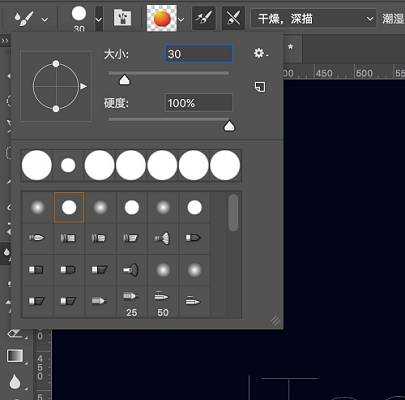Select the first large recent brush
The image size is (405, 400).
37,165
